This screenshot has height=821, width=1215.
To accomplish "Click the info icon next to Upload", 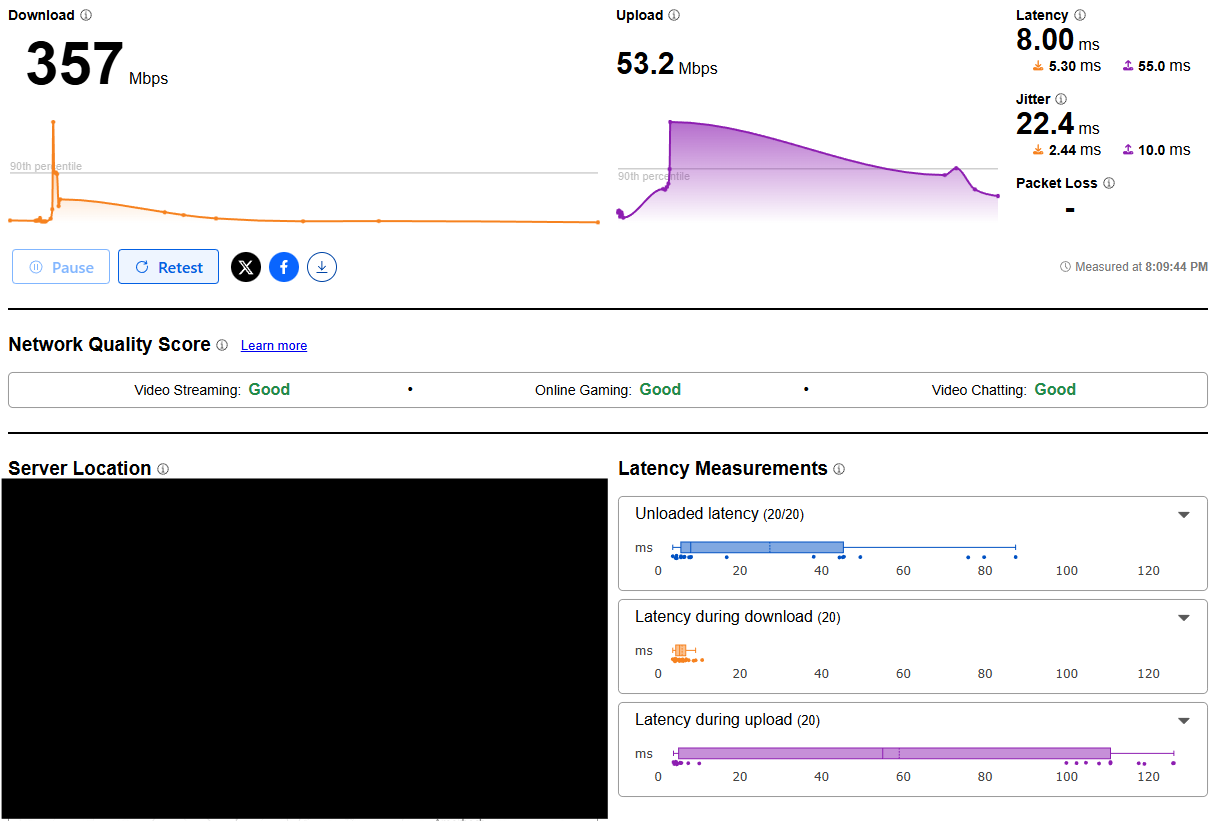I will point(674,15).
